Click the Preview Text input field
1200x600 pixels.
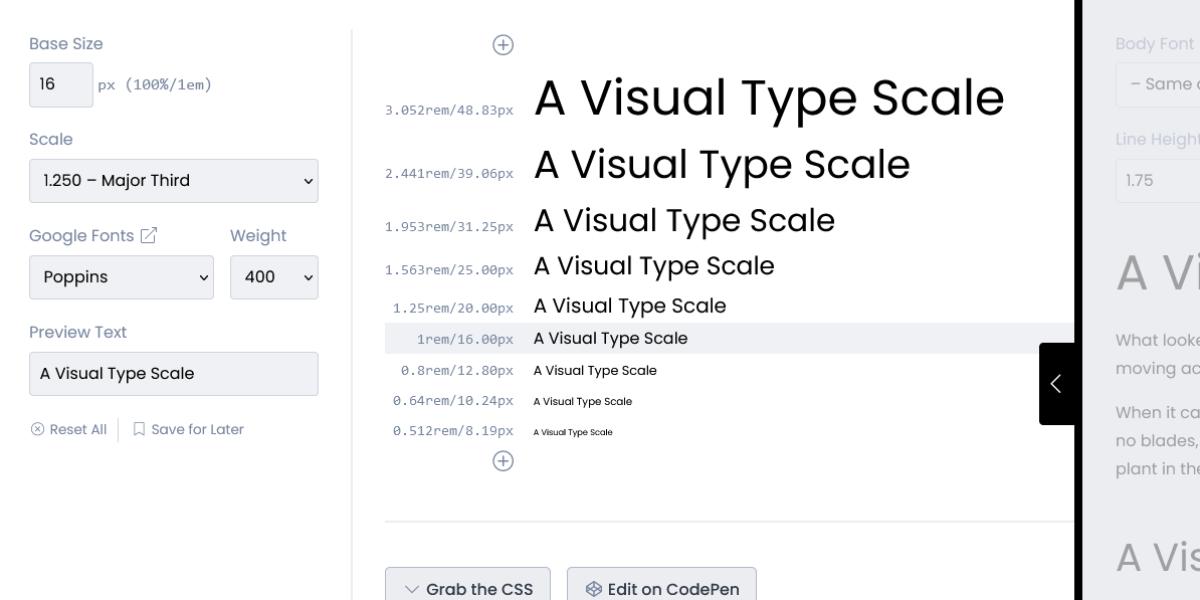(174, 373)
